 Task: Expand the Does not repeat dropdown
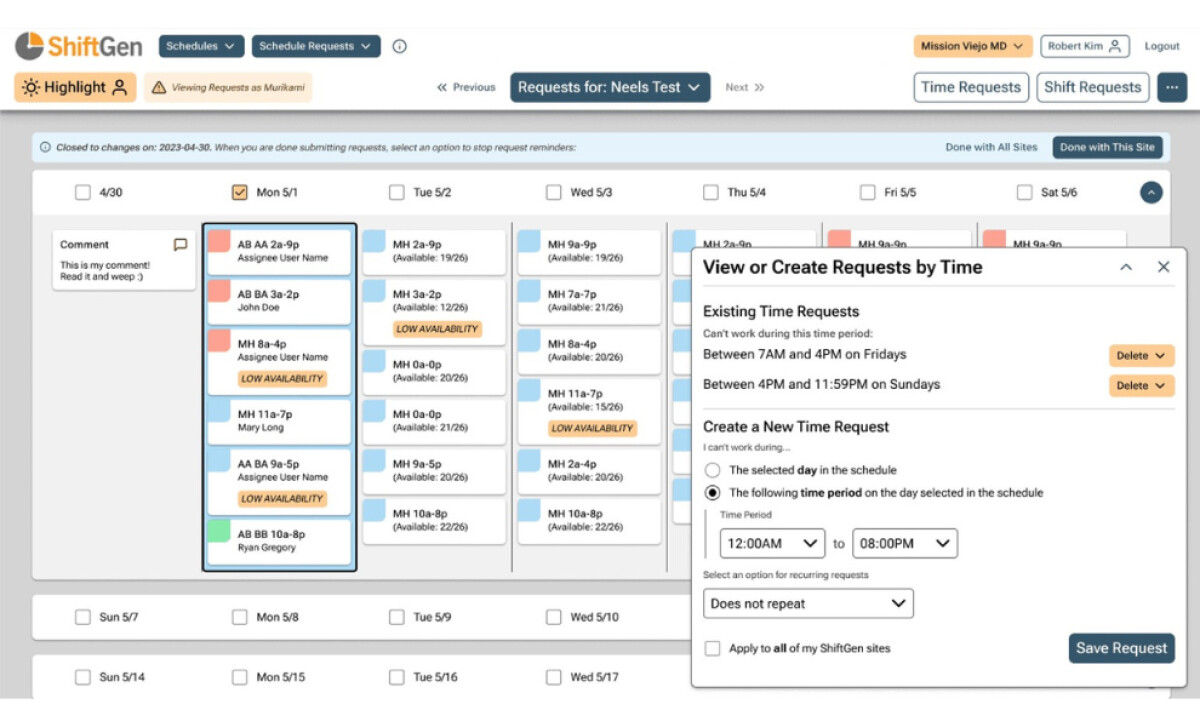point(807,603)
